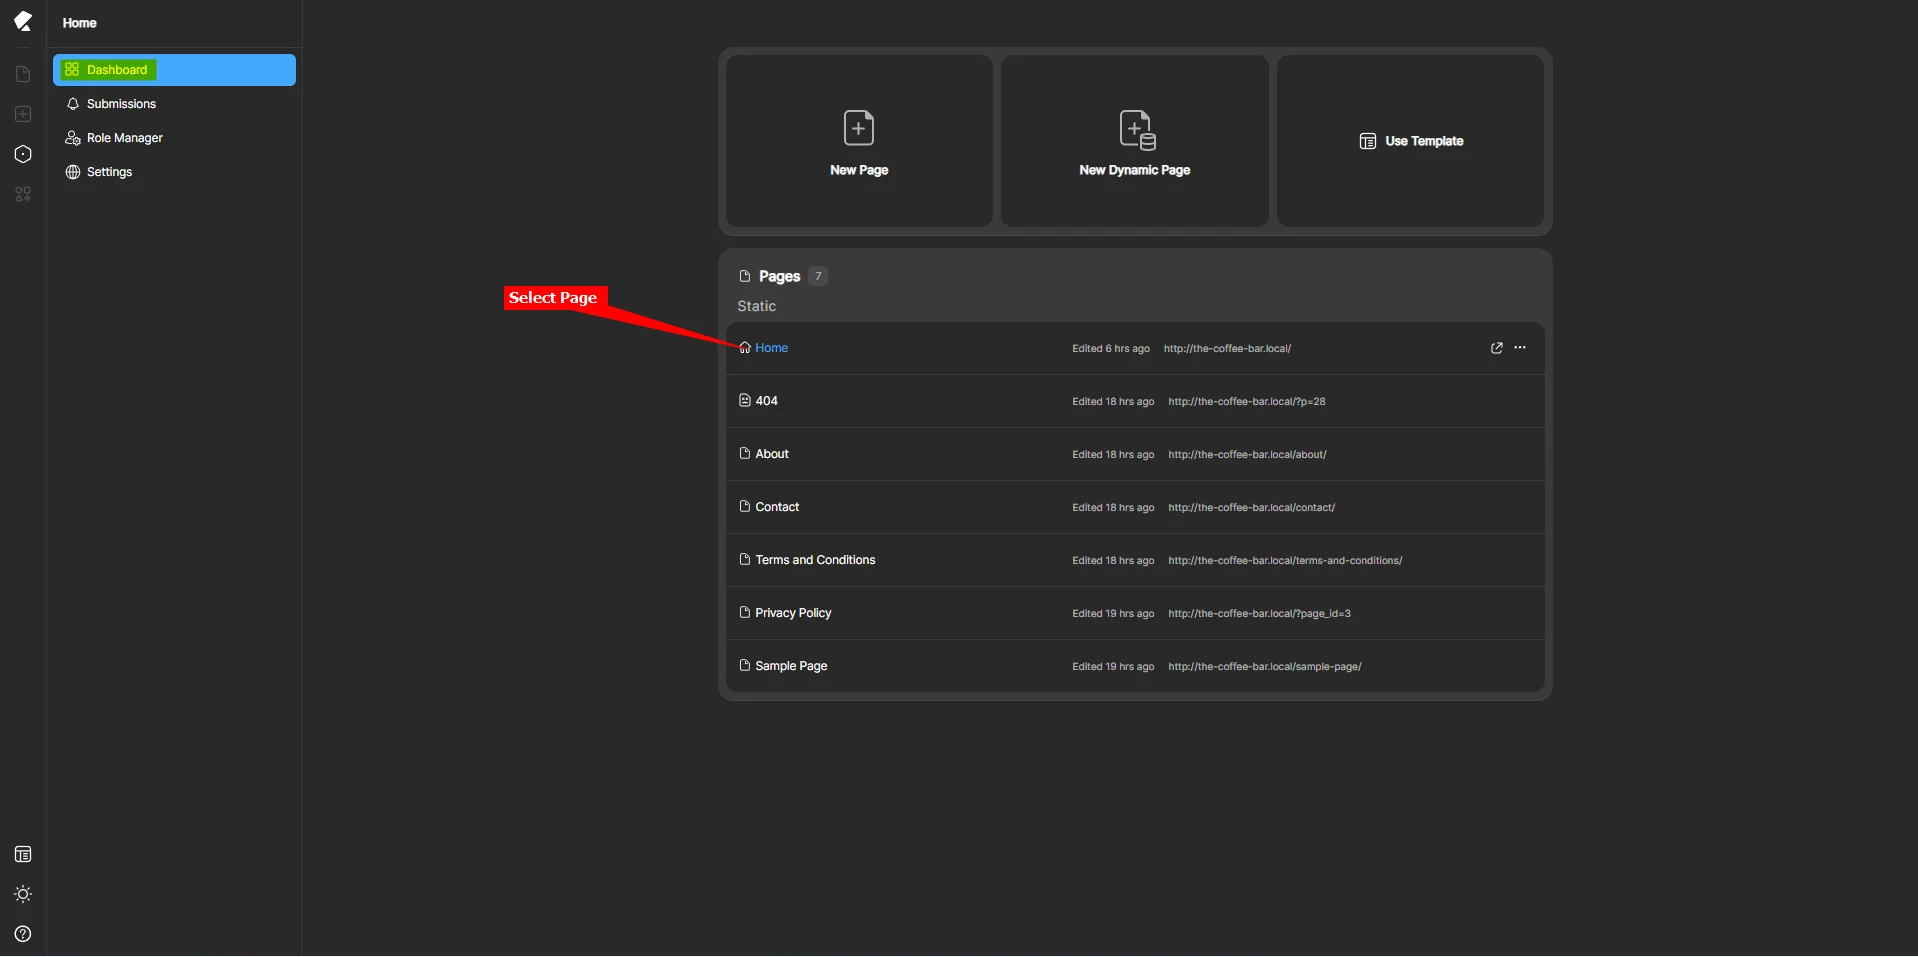Click 'Edited 18 hrs ago' on Terms row
This screenshot has width=1918, height=957.
pos(1113,561)
